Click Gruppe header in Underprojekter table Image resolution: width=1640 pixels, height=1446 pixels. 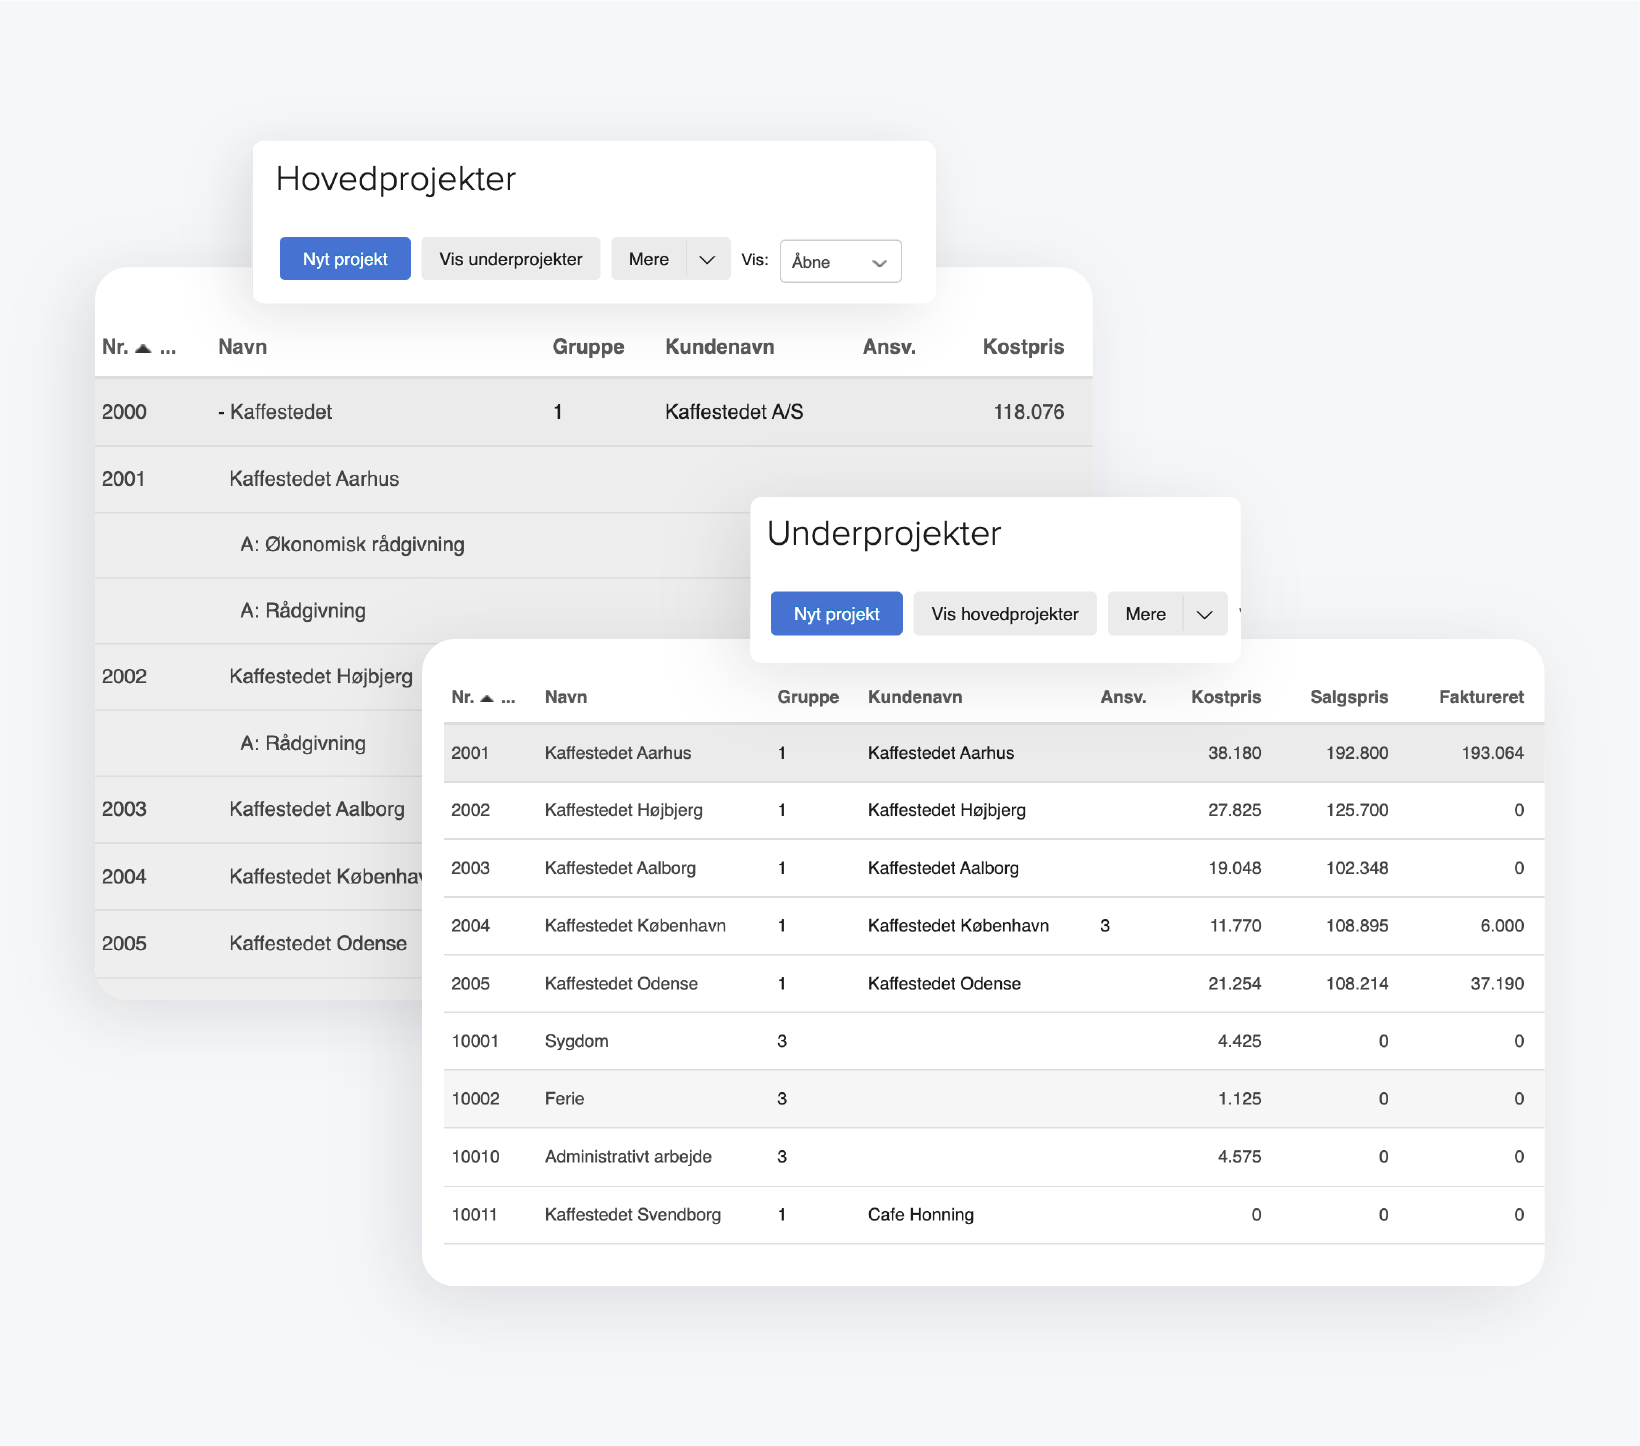(808, 697)
